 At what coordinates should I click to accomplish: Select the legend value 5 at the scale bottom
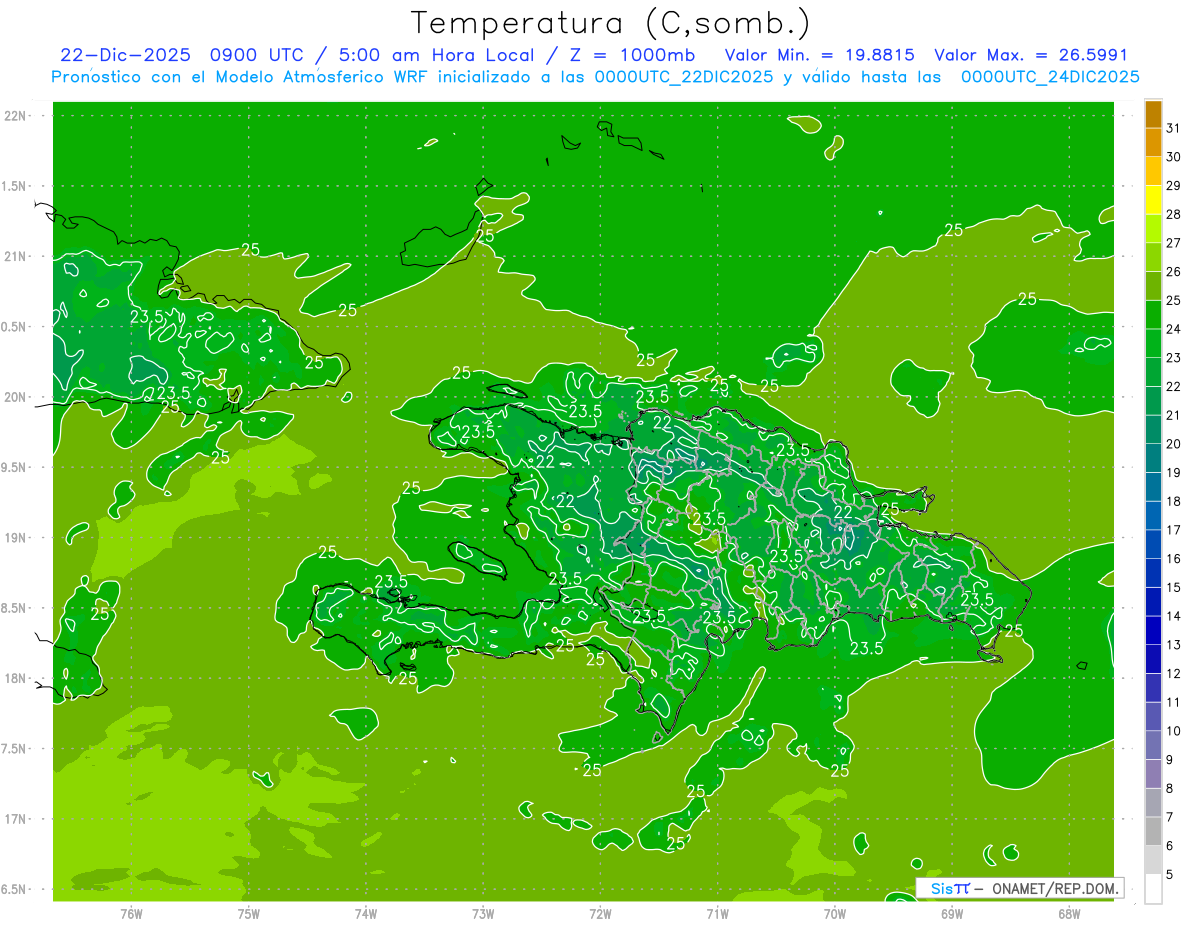(x=1170, y=874)
